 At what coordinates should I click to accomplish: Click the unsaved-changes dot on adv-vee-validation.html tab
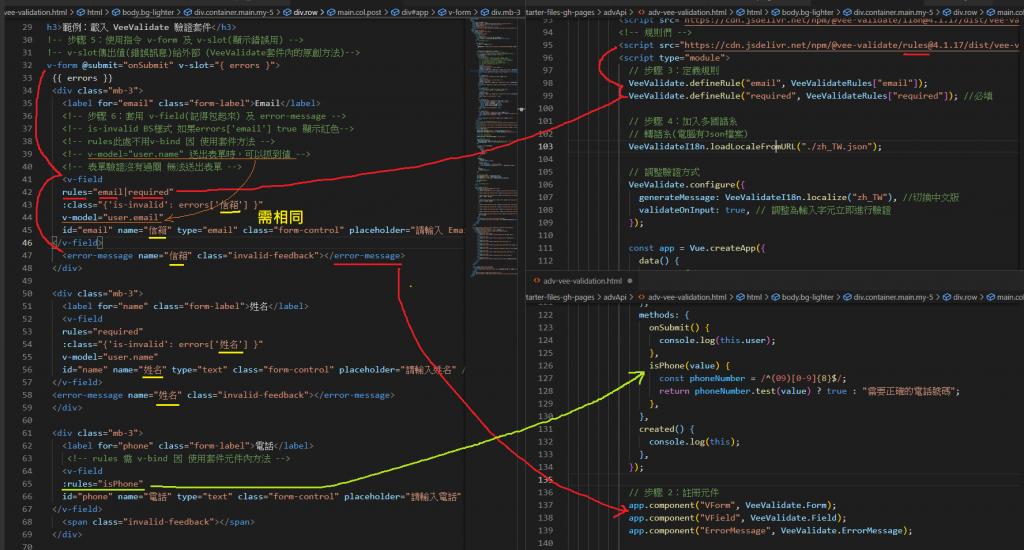[x=630, y=281]
